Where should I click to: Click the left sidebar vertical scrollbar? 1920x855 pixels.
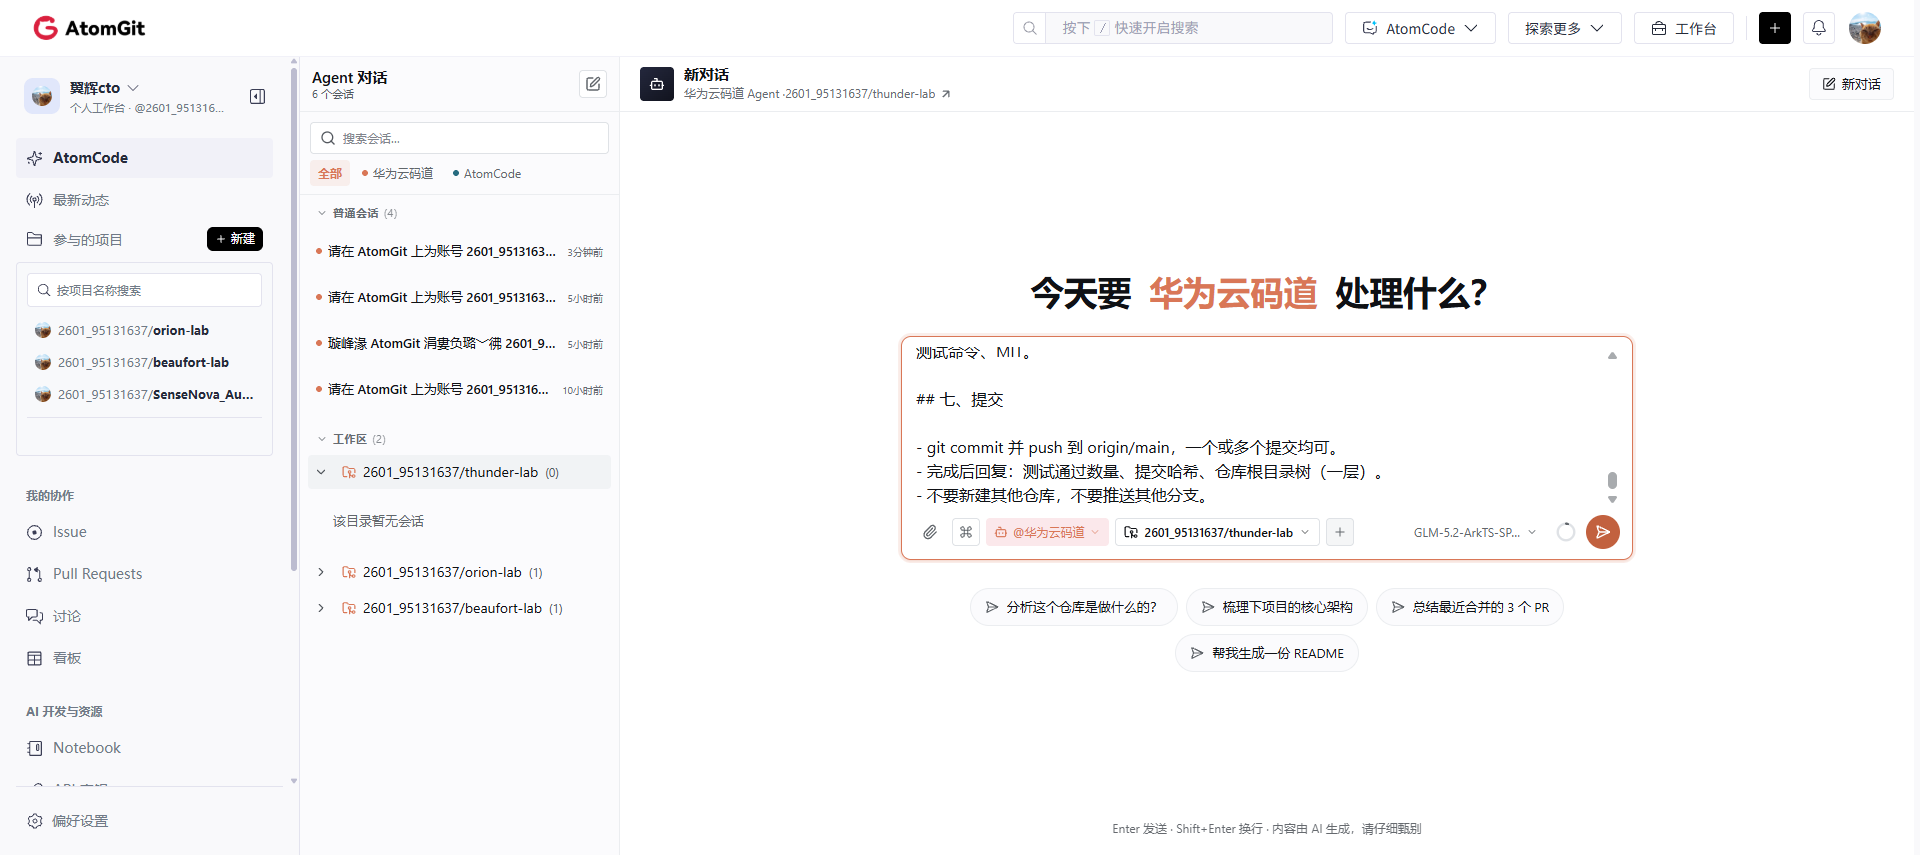pos(294,320)
